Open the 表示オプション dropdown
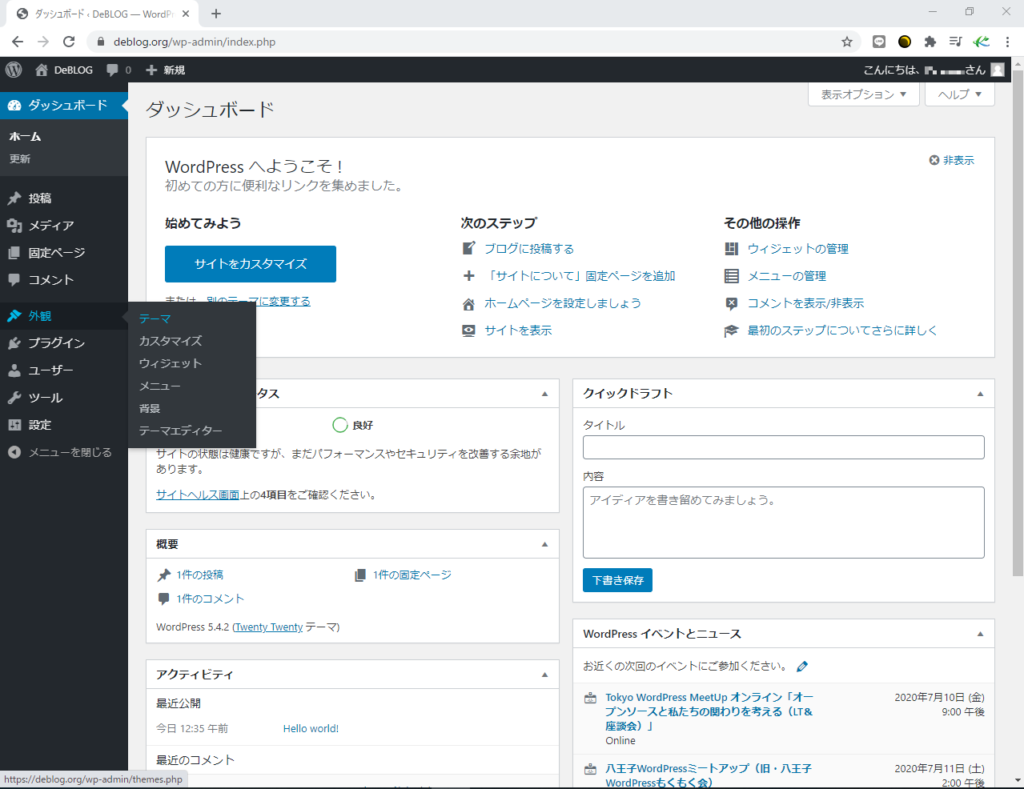The height and width of the screenshot is (789, 1024). [863, 95]
